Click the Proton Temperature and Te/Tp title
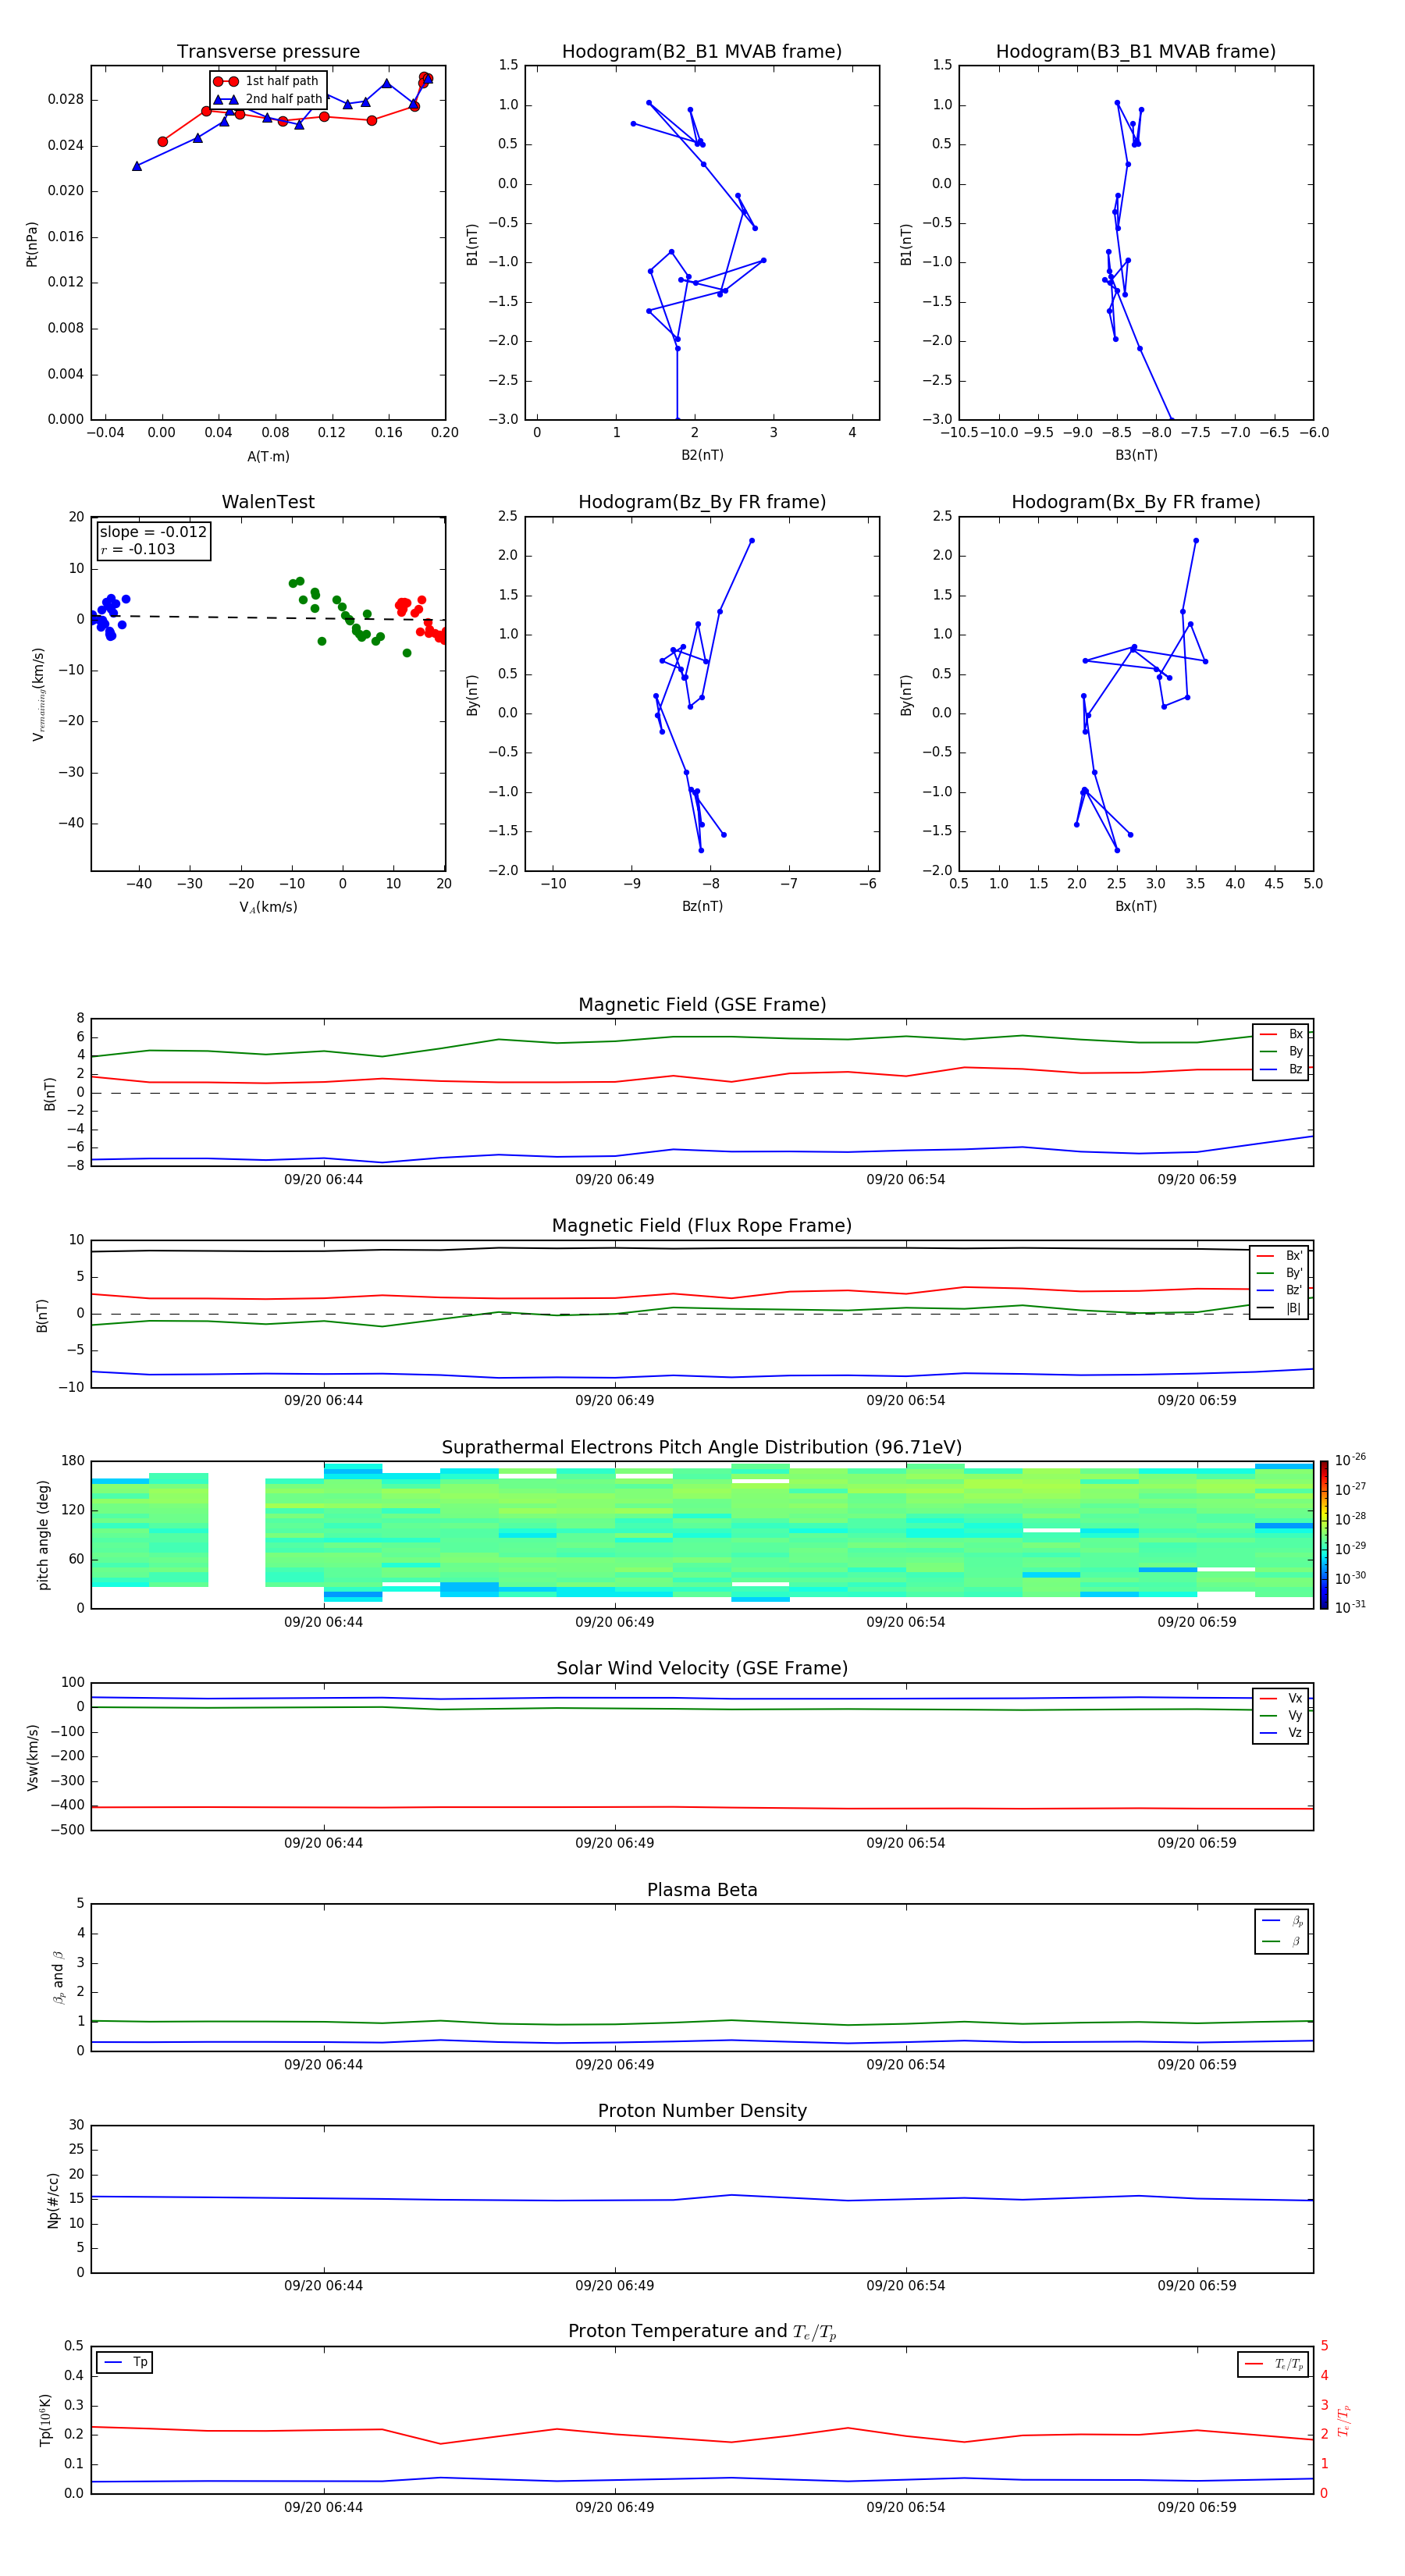Viewport: 1405px width, 2576px height. tap(702, 2332)
